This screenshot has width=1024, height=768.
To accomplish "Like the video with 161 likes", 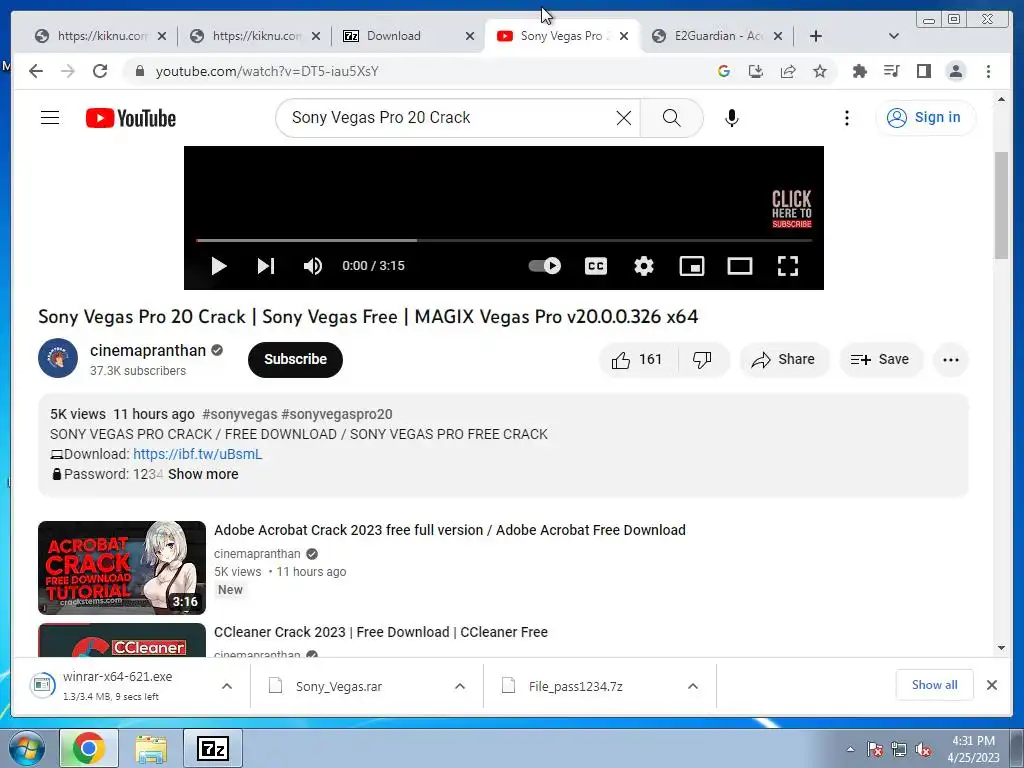I will point(638,360).
